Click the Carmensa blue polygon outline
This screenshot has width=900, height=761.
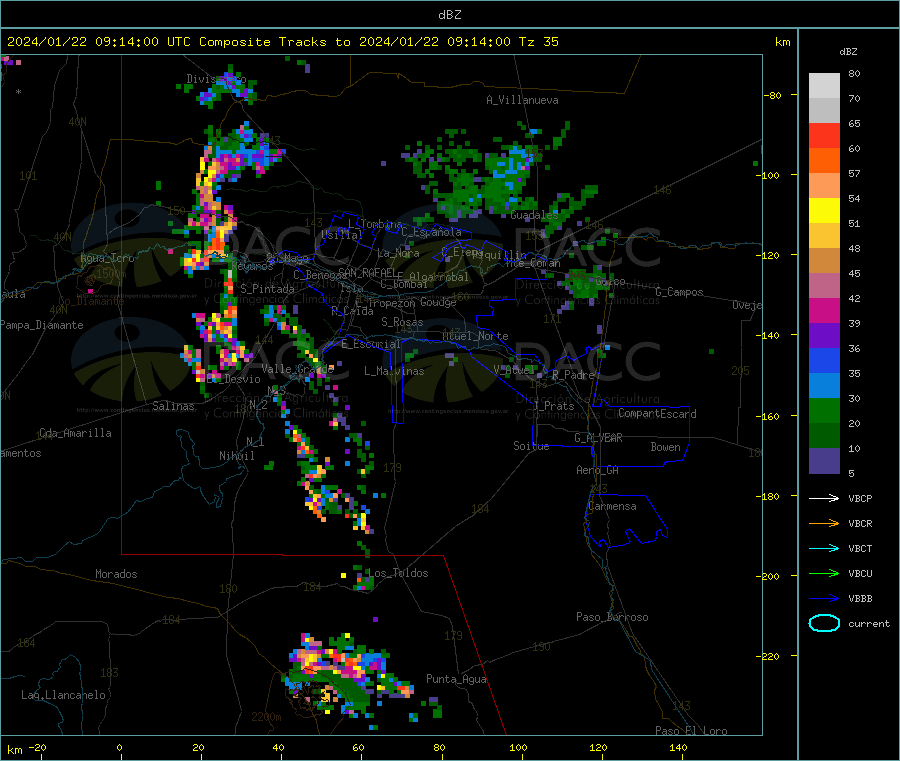[626, 519]
